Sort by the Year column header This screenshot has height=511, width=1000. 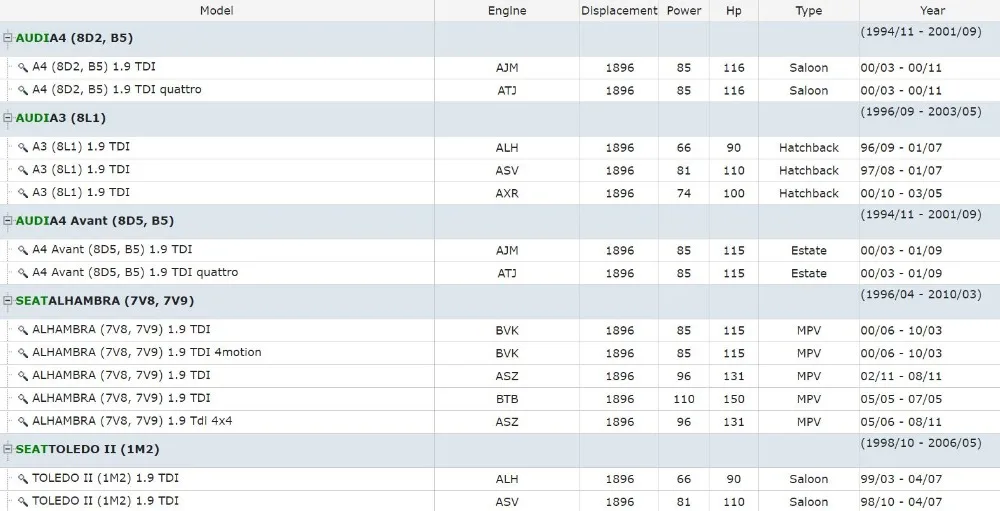click(932, 11)
